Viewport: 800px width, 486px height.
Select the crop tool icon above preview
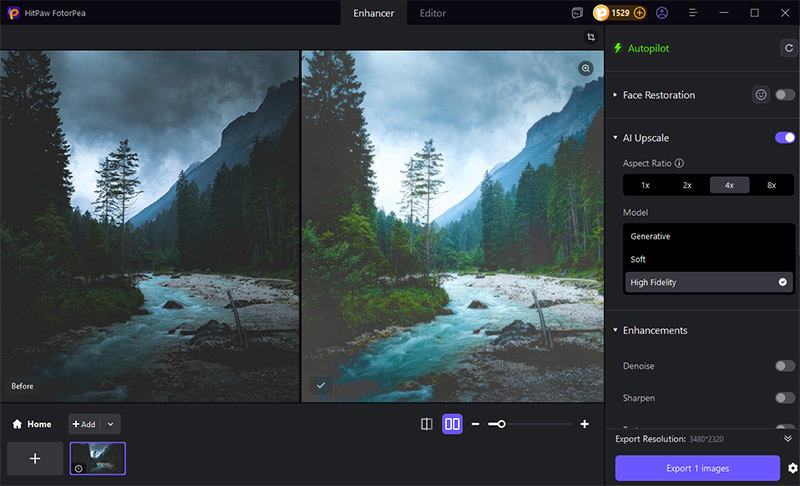click(x=591, y=37)
